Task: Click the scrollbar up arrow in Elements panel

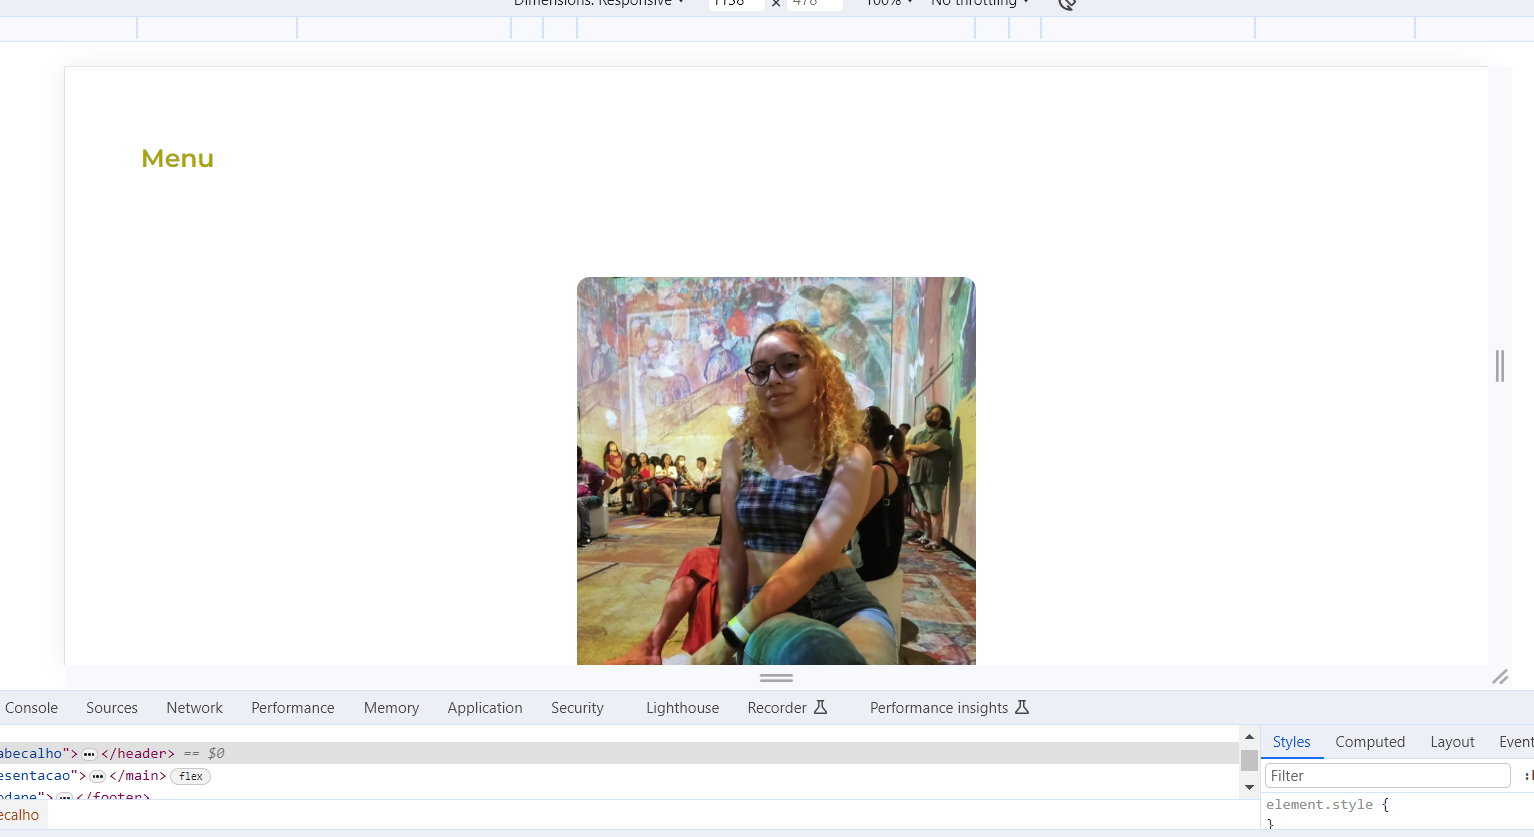Action: coord(1249,737)
